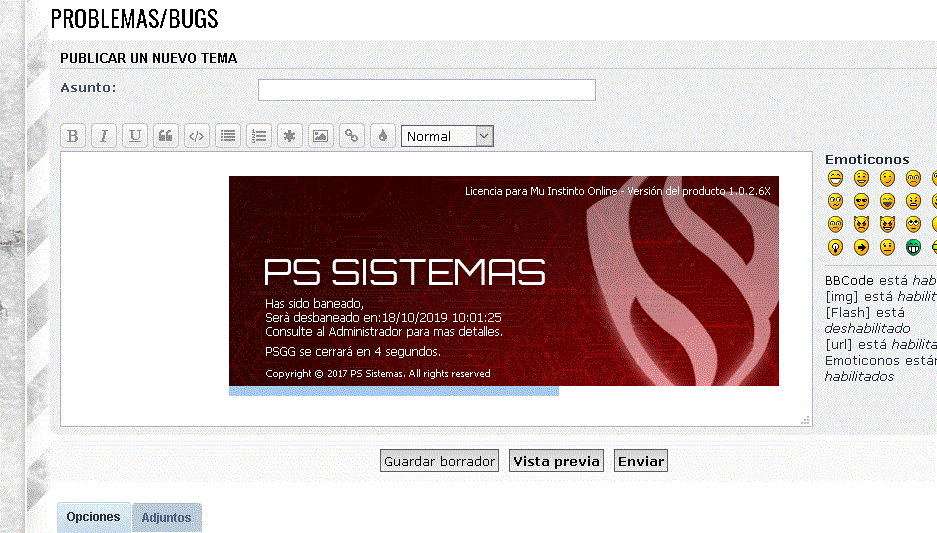Viewport: 937px width, 533px height.
Task: Insert code tag with the code button
Action: click(x=197, y=137)
